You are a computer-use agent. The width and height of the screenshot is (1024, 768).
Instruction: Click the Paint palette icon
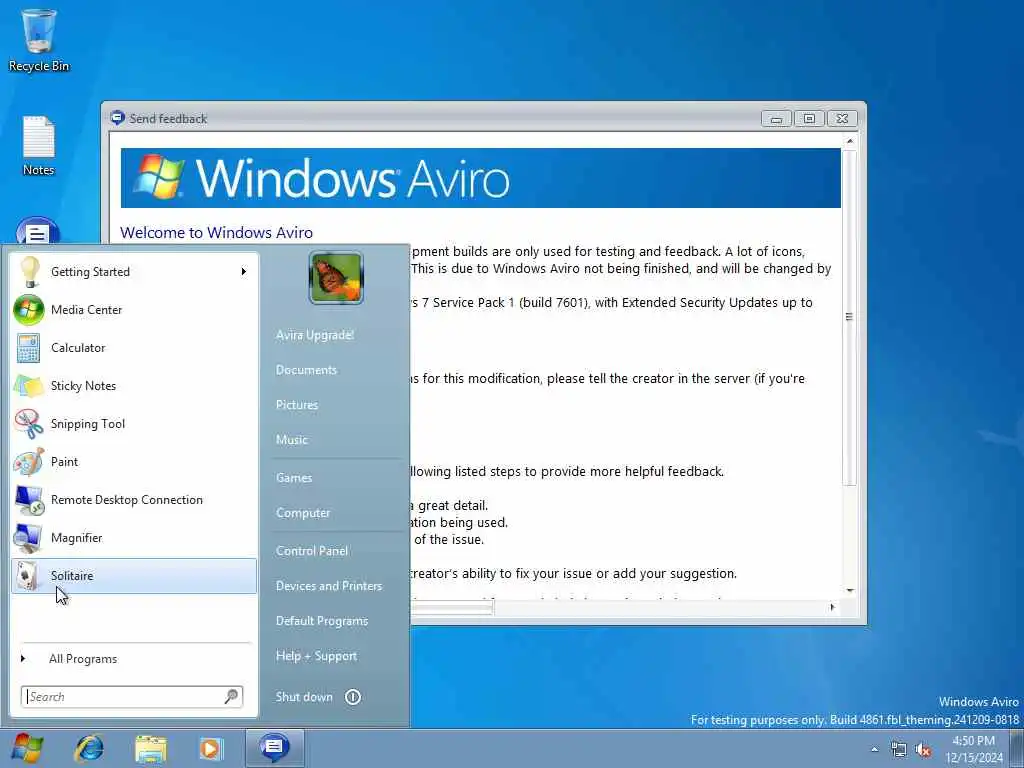click(x=29, y=462)
